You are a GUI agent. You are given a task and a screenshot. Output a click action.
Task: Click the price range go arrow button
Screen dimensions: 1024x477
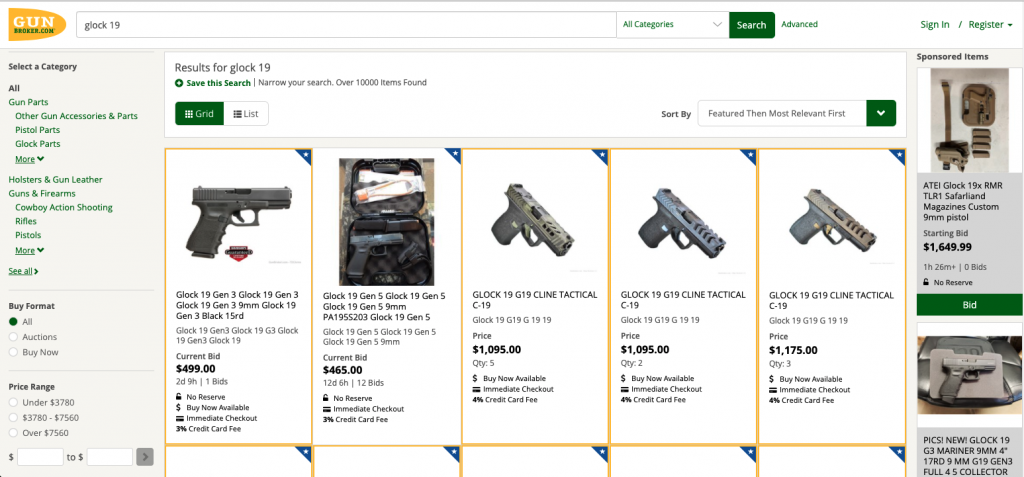[x=145, y=457]
